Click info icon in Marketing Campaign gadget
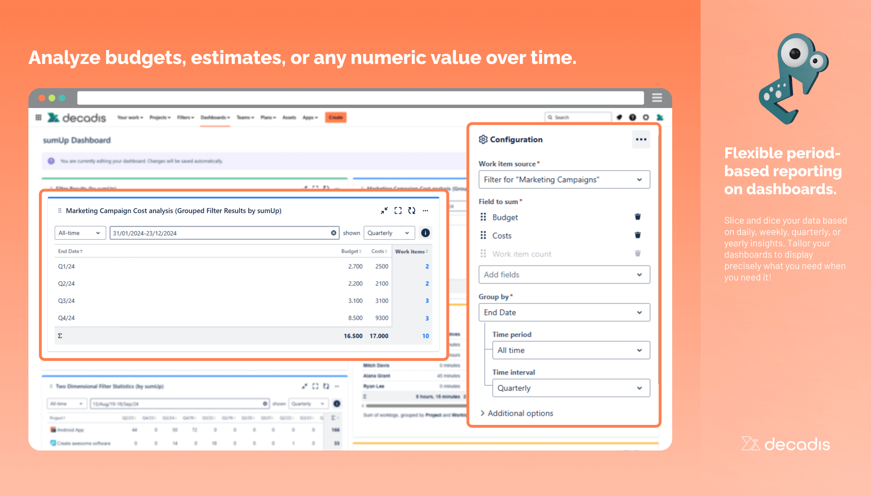 (x=426, y=233)
